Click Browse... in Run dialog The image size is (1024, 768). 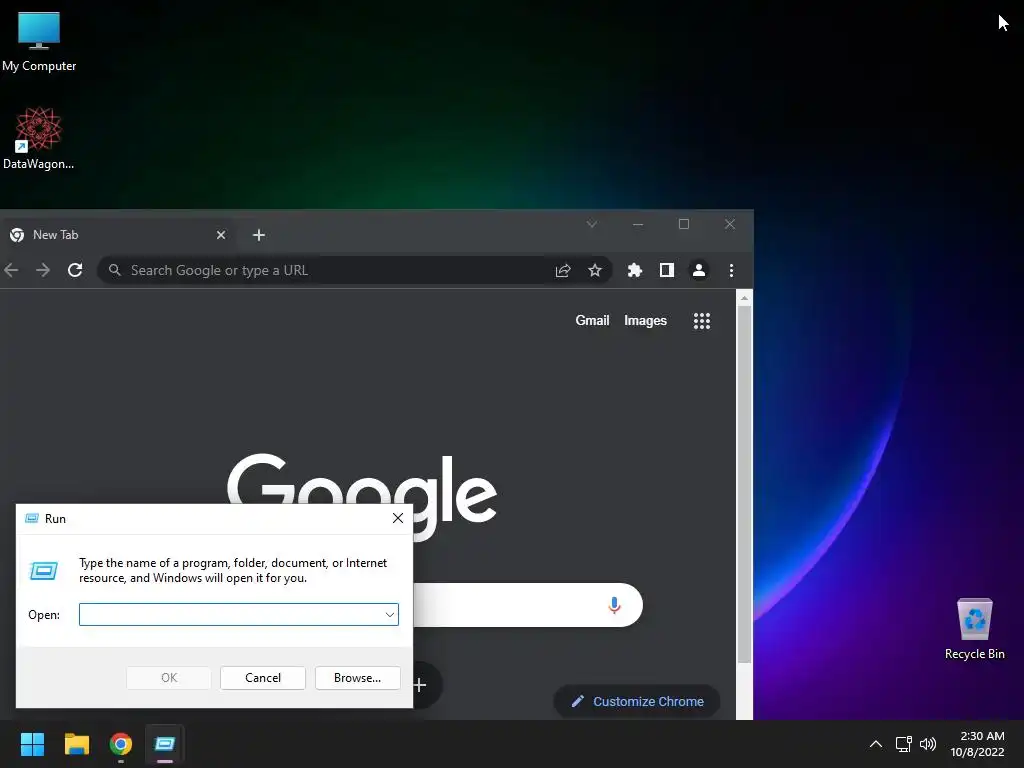357,678
